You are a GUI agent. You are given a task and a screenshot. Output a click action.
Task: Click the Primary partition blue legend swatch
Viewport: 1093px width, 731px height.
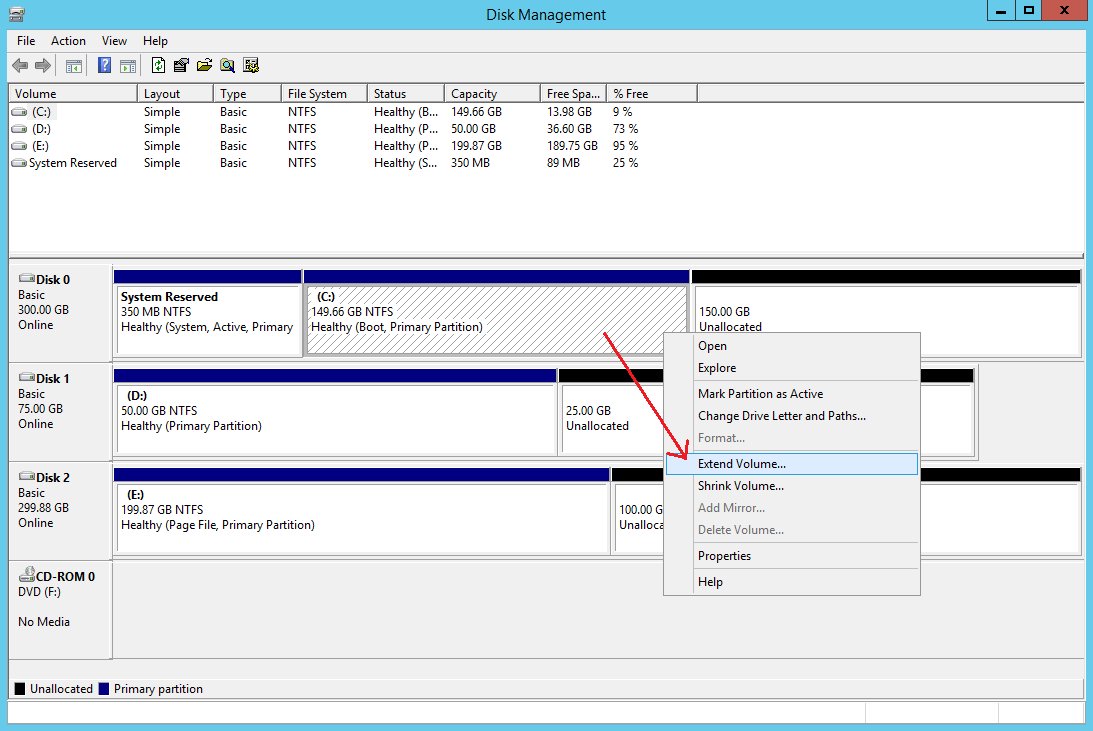[x=104, y=688]
